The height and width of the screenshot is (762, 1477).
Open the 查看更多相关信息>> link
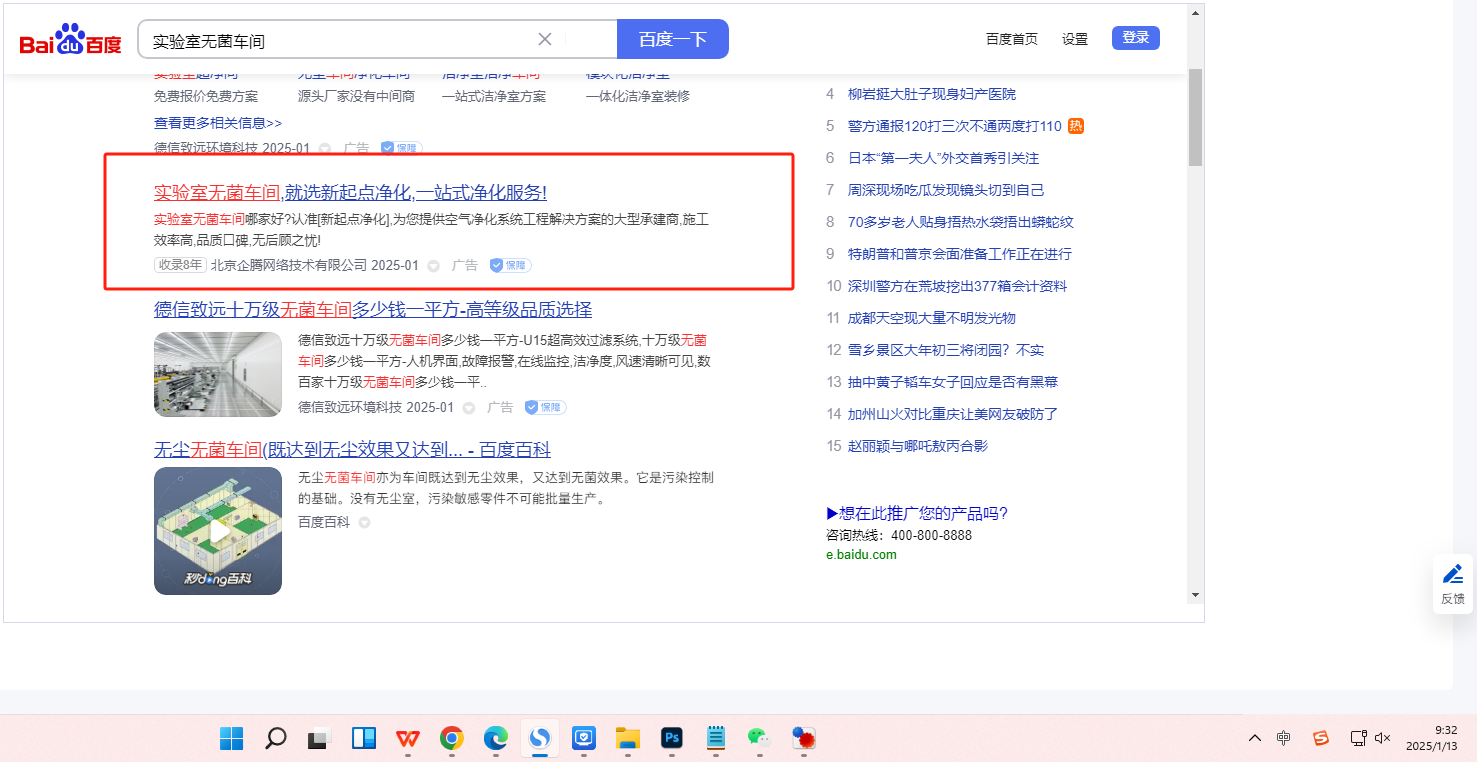pos(218,123)
